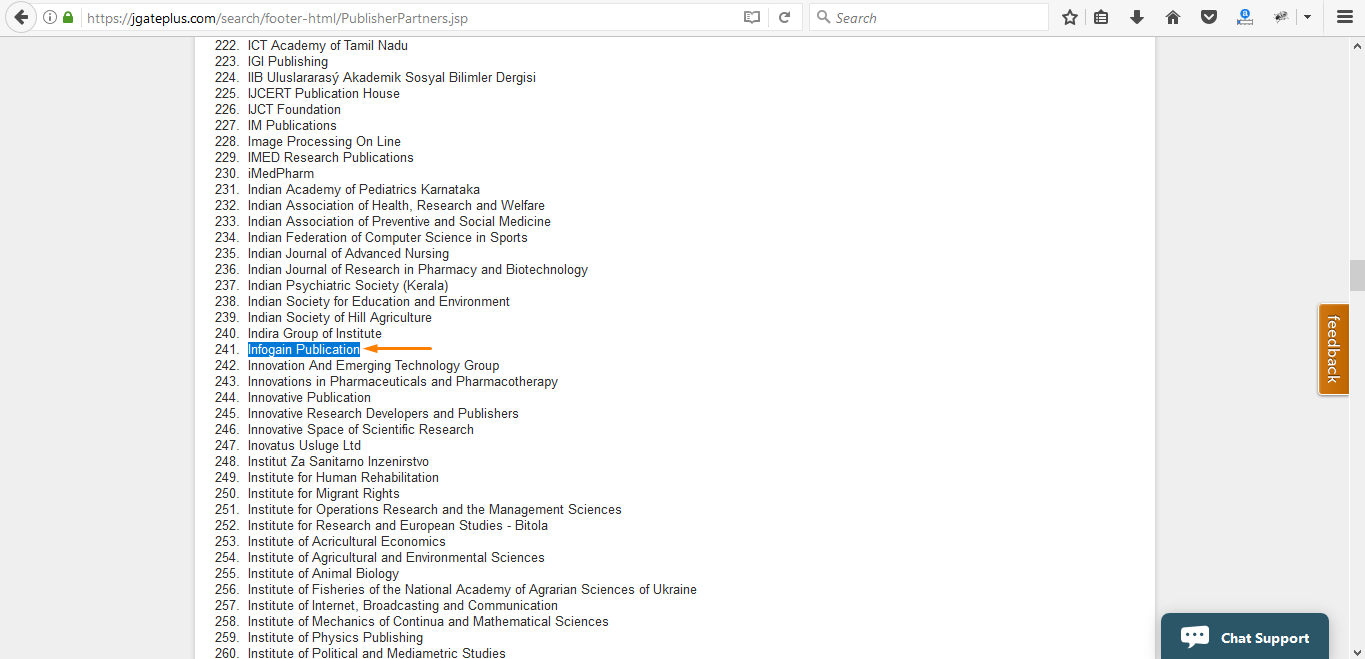Expand the dropdown arrow beside the bug icon
The image size is (1365, 659).
(1307, 18)
